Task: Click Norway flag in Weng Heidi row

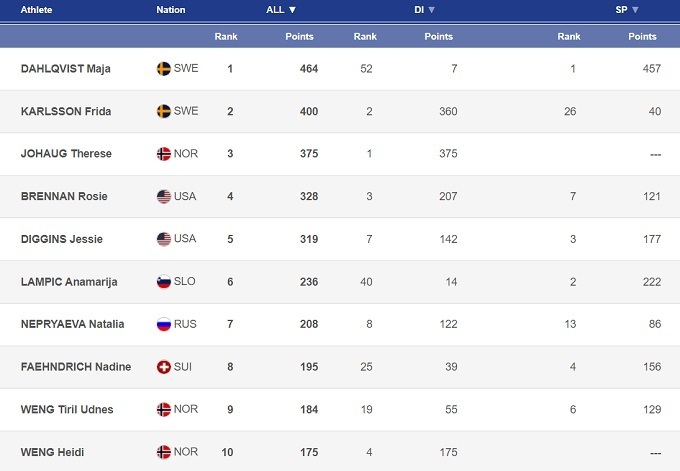Action: coord(164,453)
